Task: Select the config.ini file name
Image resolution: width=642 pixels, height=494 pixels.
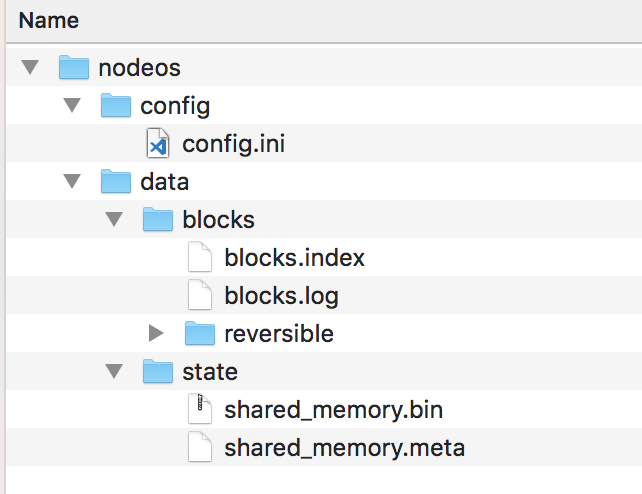Action: coord(233,144)
